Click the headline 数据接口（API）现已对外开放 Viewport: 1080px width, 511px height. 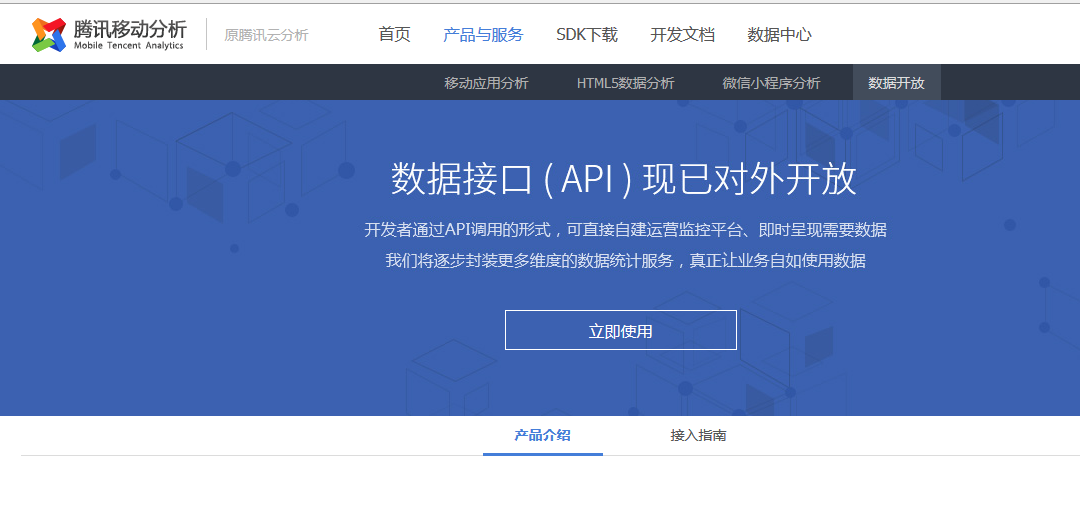tap(624, 180)
